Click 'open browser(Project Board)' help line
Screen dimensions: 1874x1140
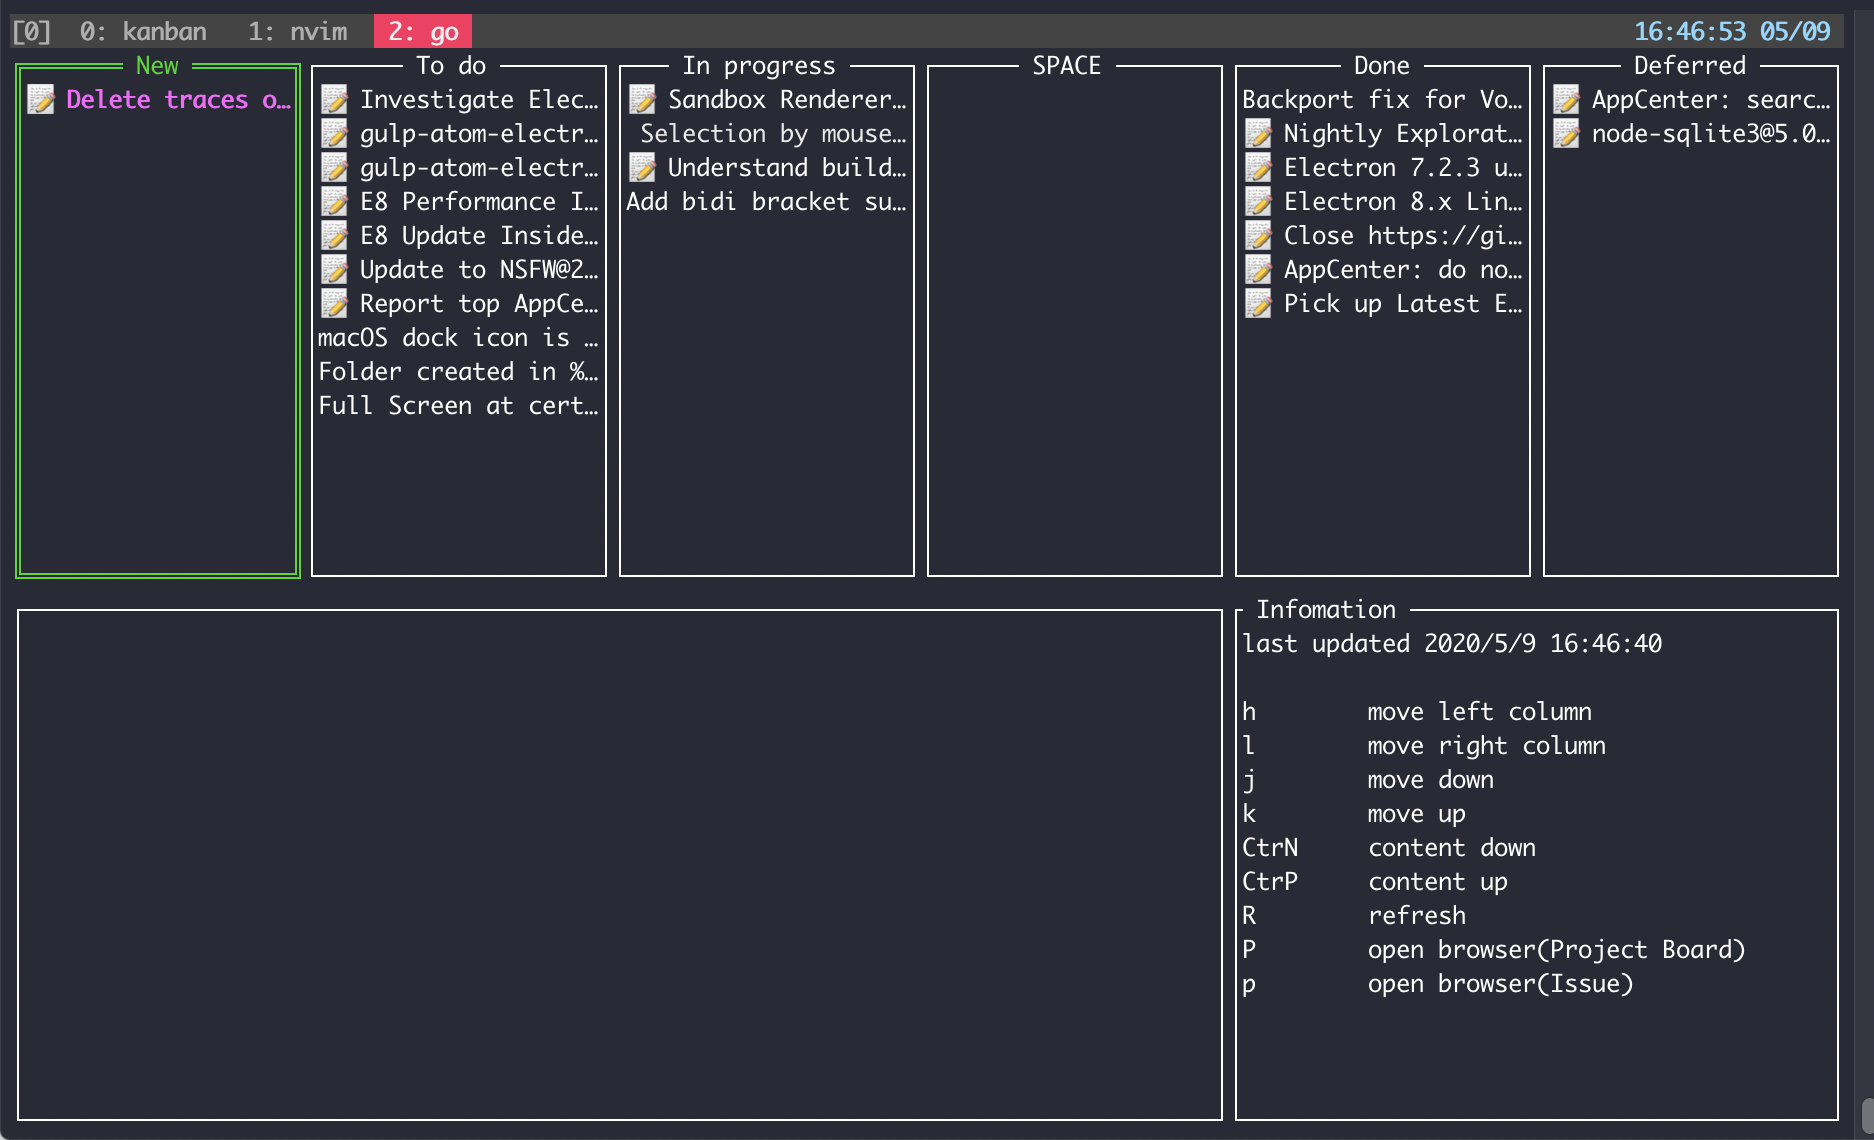pos(1494,949)
